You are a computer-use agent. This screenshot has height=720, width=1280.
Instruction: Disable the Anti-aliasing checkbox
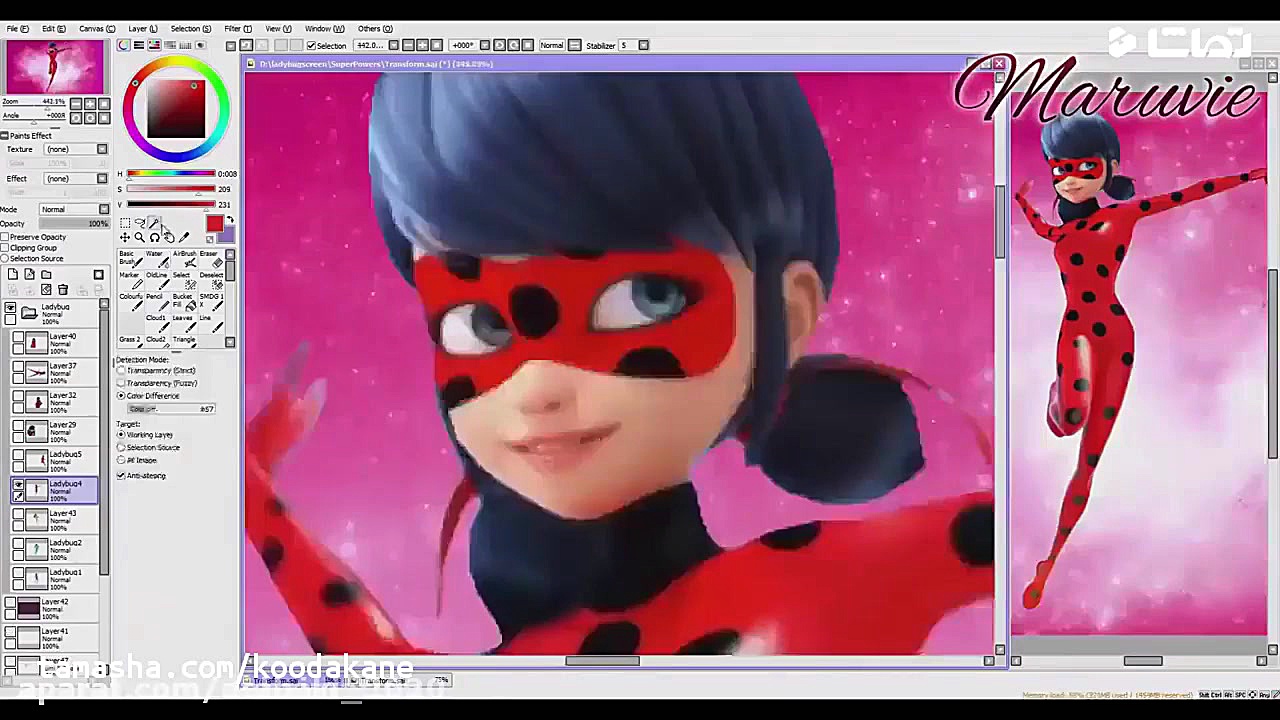pyautogui.click(x=121, y=476)
